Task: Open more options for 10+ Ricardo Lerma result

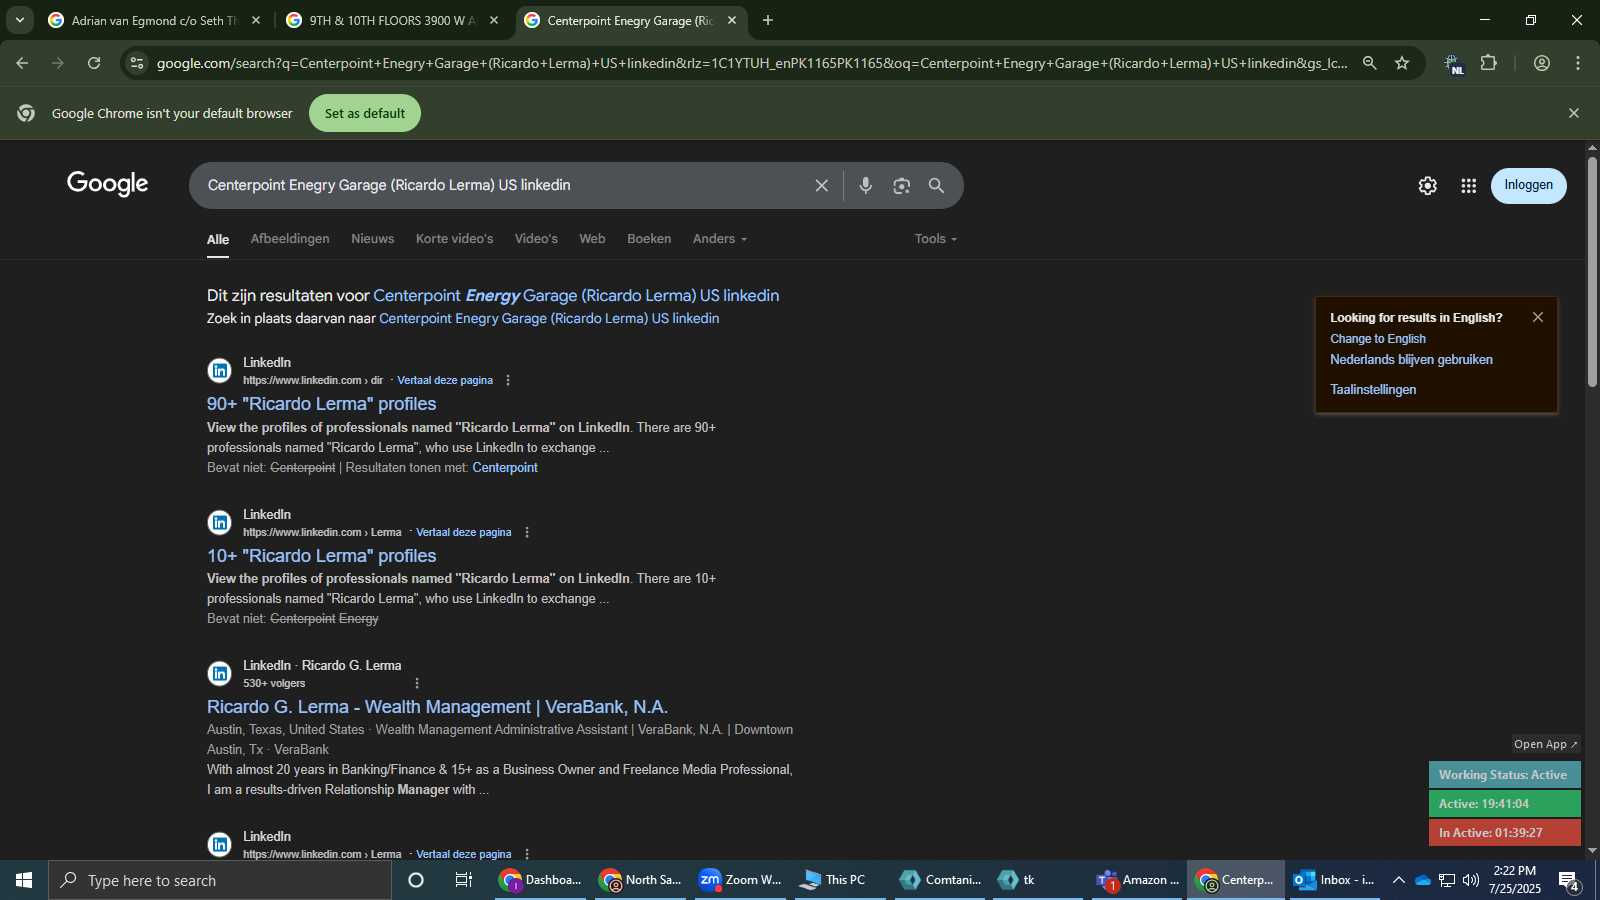Action: click(527, 532)
